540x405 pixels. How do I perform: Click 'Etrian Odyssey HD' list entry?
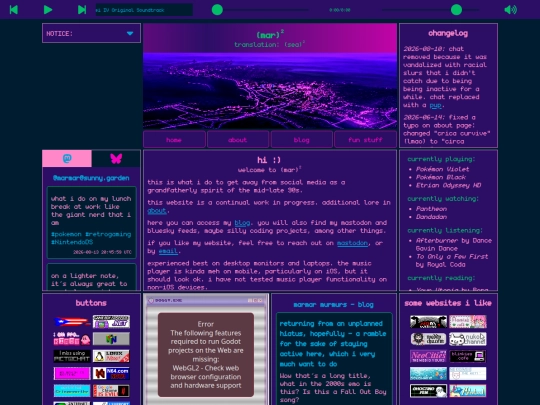point(448,185)
